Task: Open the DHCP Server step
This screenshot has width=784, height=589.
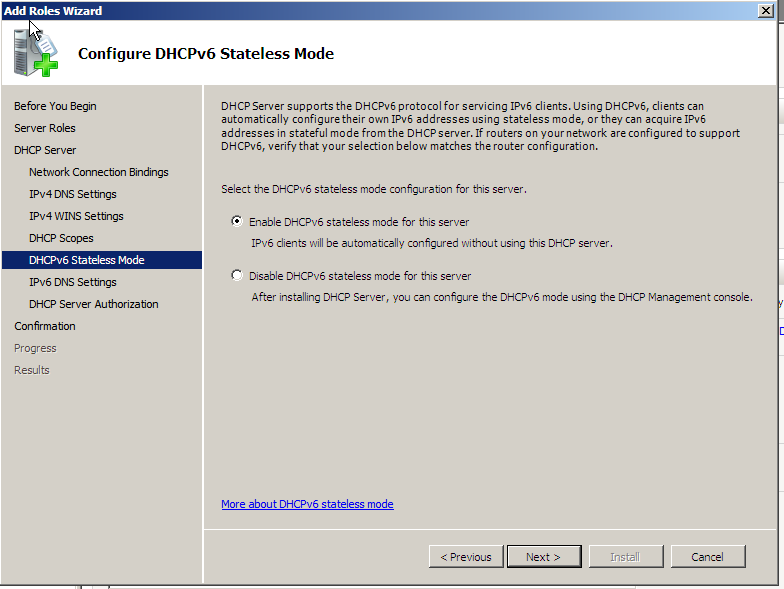Action: (x=45, y=150)
